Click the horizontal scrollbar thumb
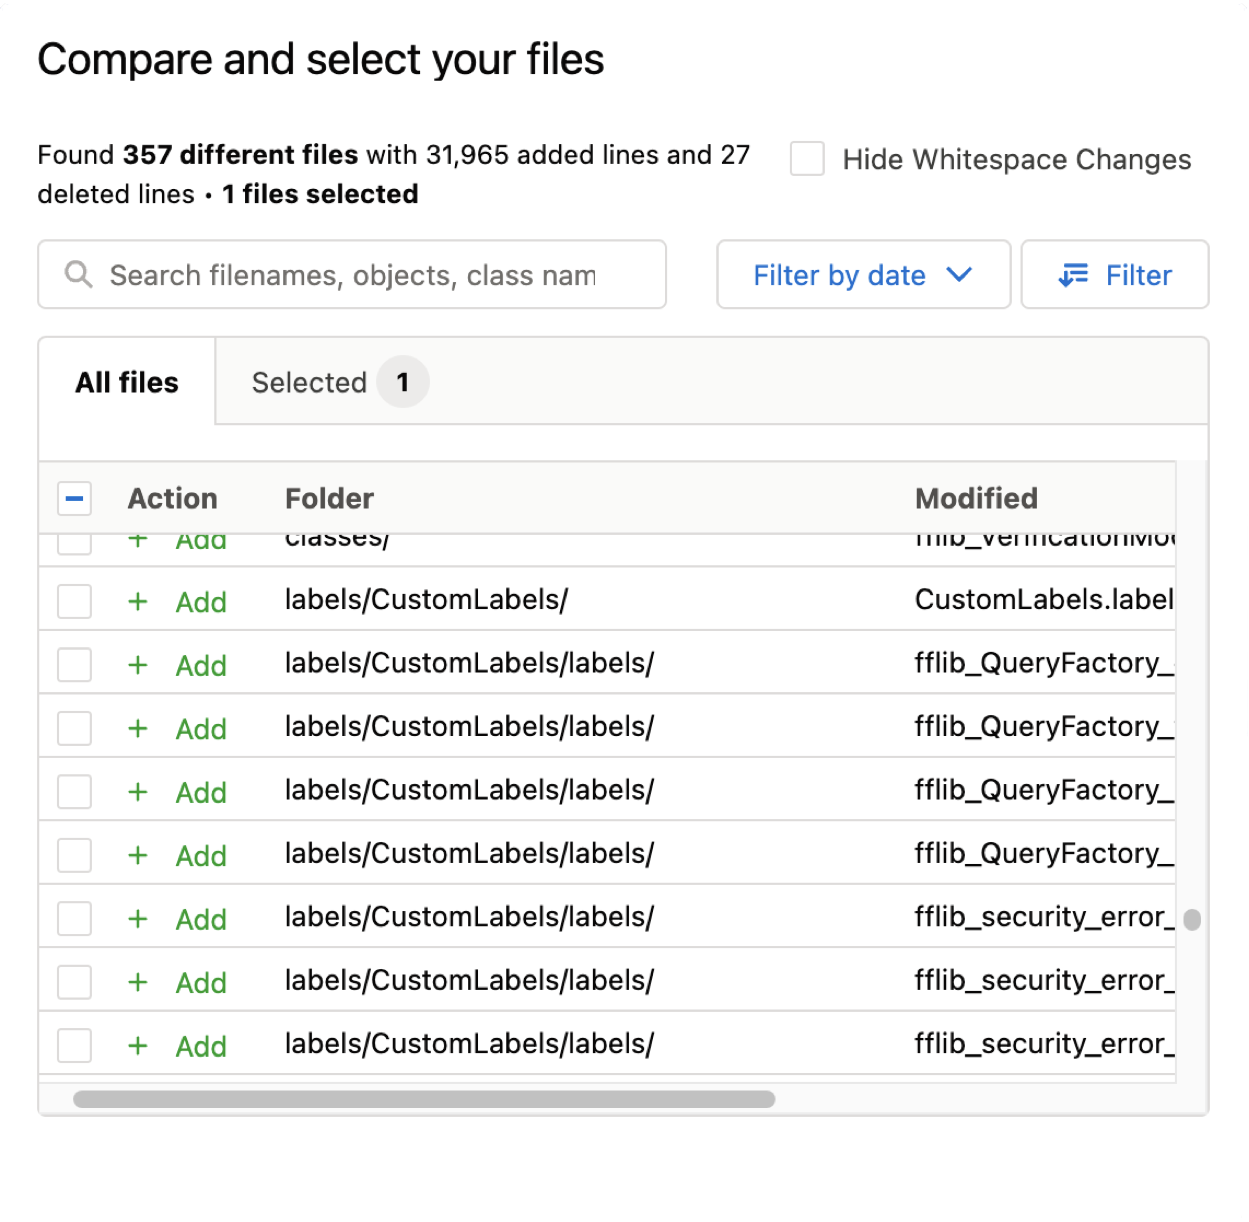This screenshot has height=1222, width=1249. coord(424,1099)
